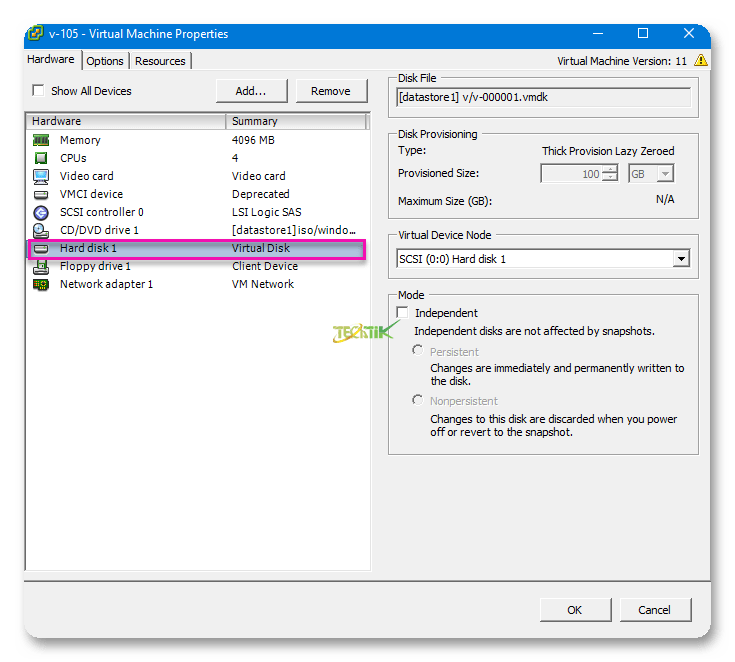Screen dimensions: 735x662
Task: Choose the Persistent radio option
Action: [418, 351]
